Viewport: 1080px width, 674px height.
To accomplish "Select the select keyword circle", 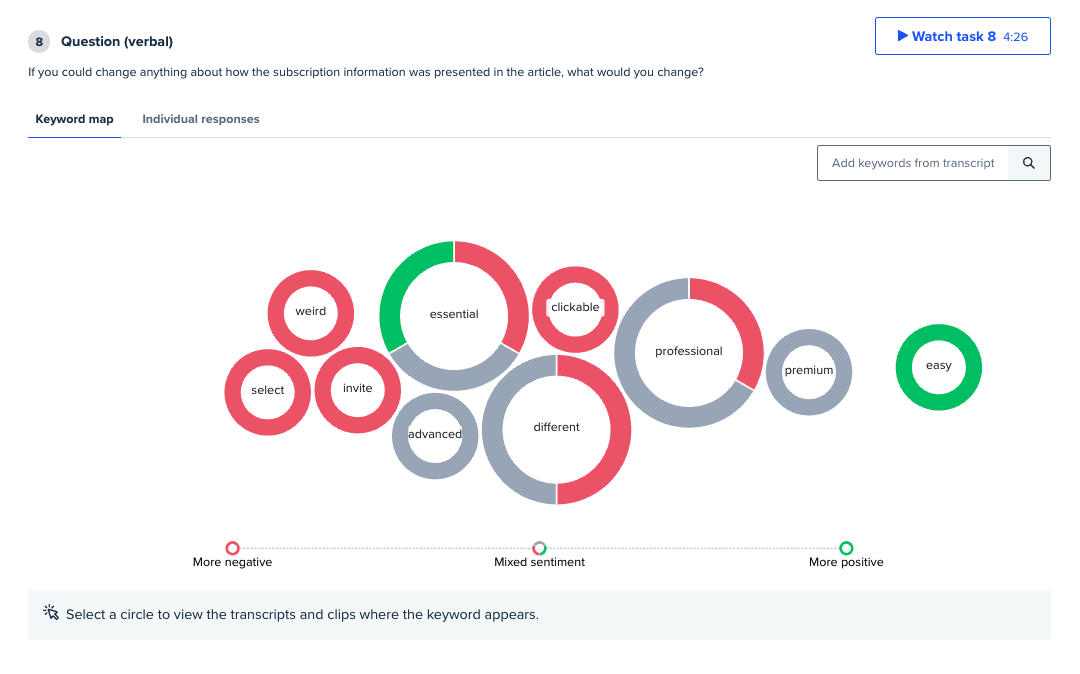I will 267,392.
